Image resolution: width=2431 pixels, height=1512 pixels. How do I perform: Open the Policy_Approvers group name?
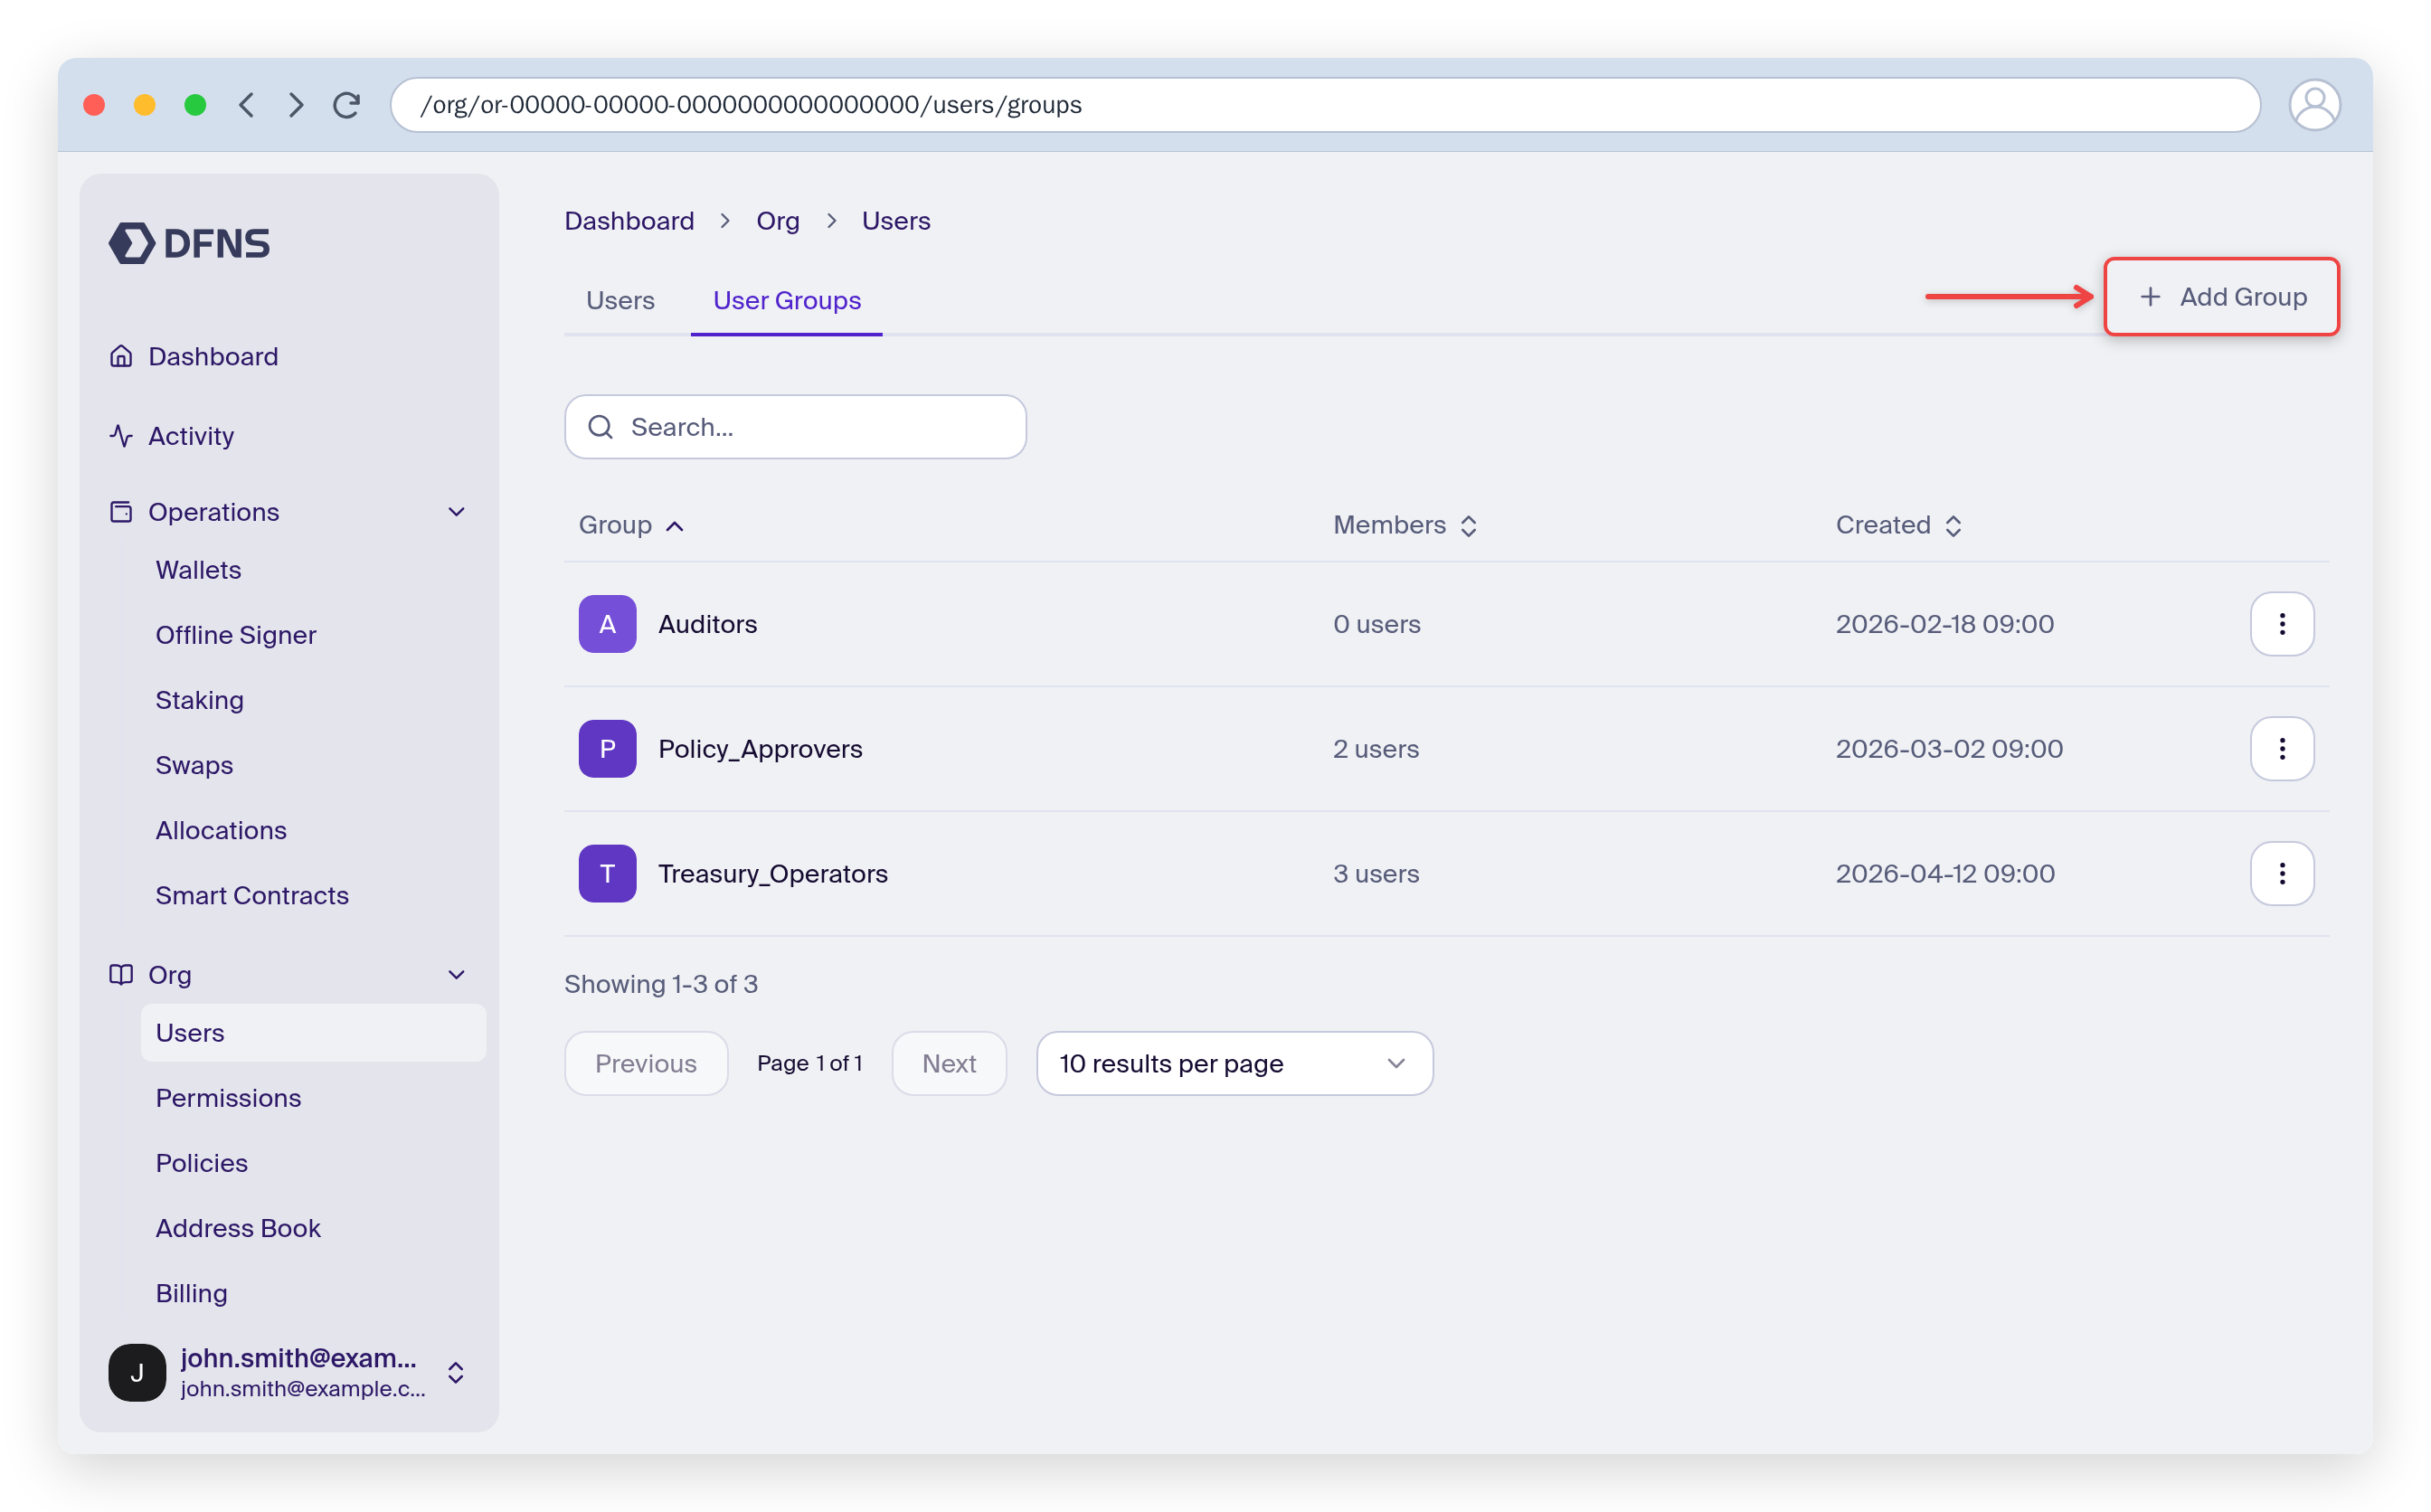coord(759,749)
